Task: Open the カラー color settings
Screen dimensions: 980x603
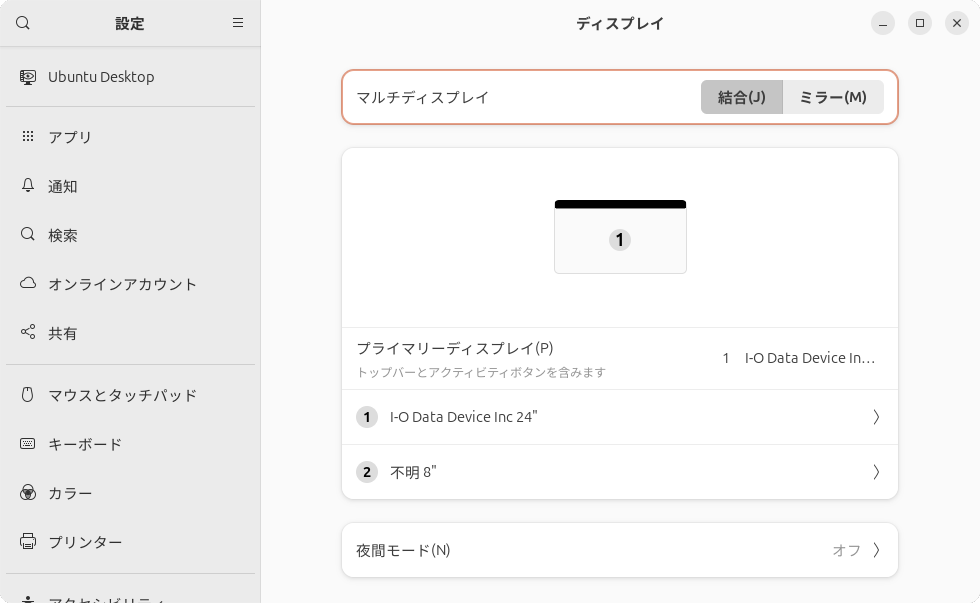Action: (68, 493)
